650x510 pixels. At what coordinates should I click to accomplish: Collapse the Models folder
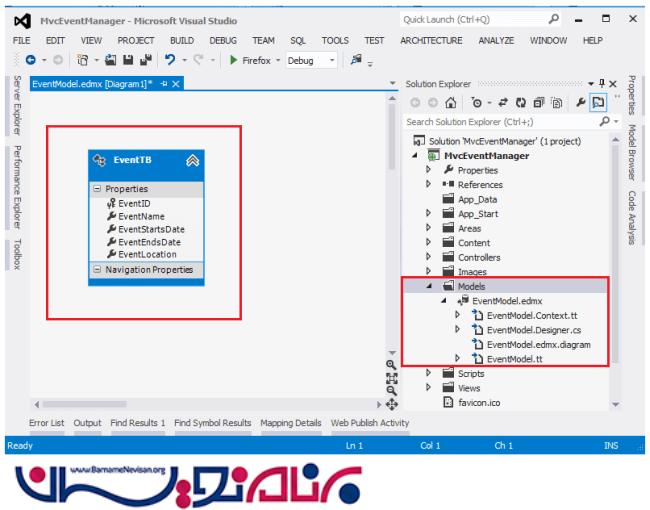[429, 286]
